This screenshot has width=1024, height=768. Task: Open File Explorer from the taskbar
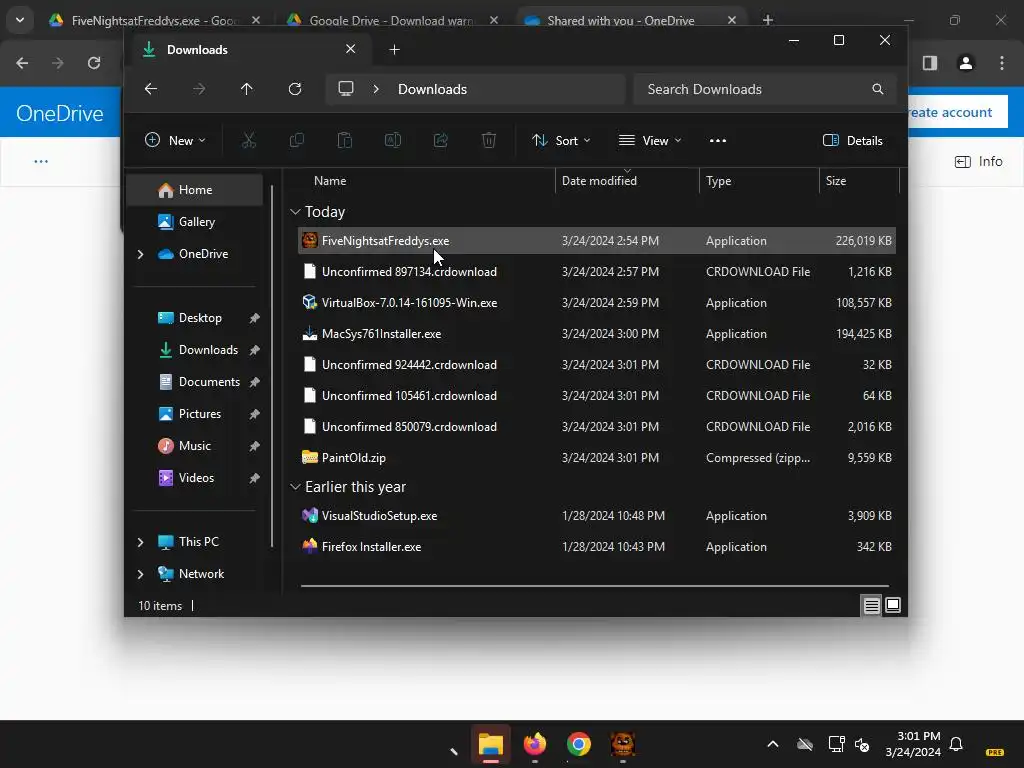490,744
